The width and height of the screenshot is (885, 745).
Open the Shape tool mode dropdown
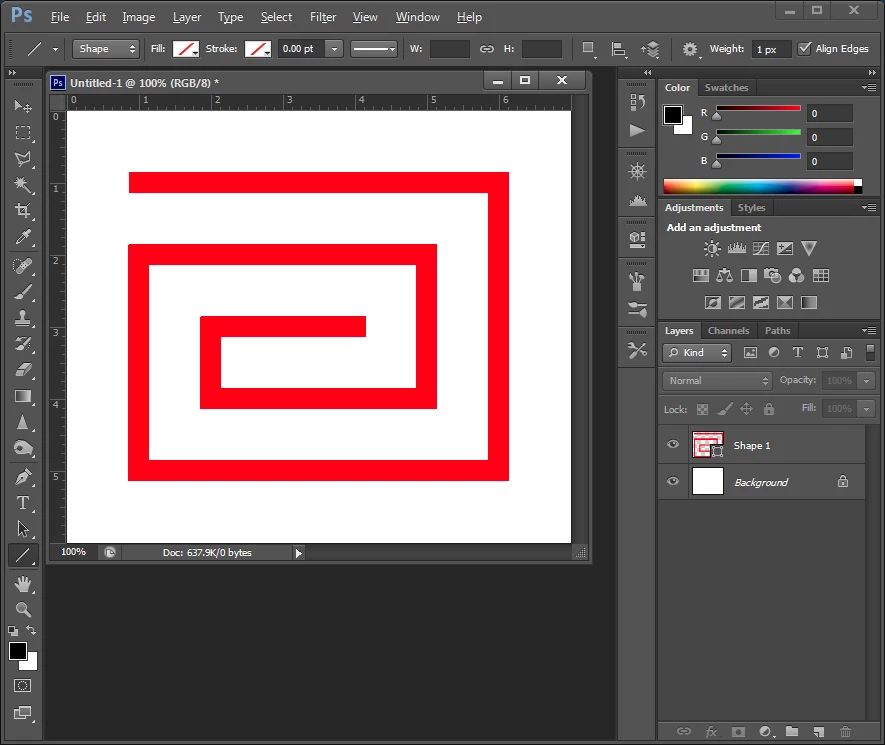[x=106, y=49]
